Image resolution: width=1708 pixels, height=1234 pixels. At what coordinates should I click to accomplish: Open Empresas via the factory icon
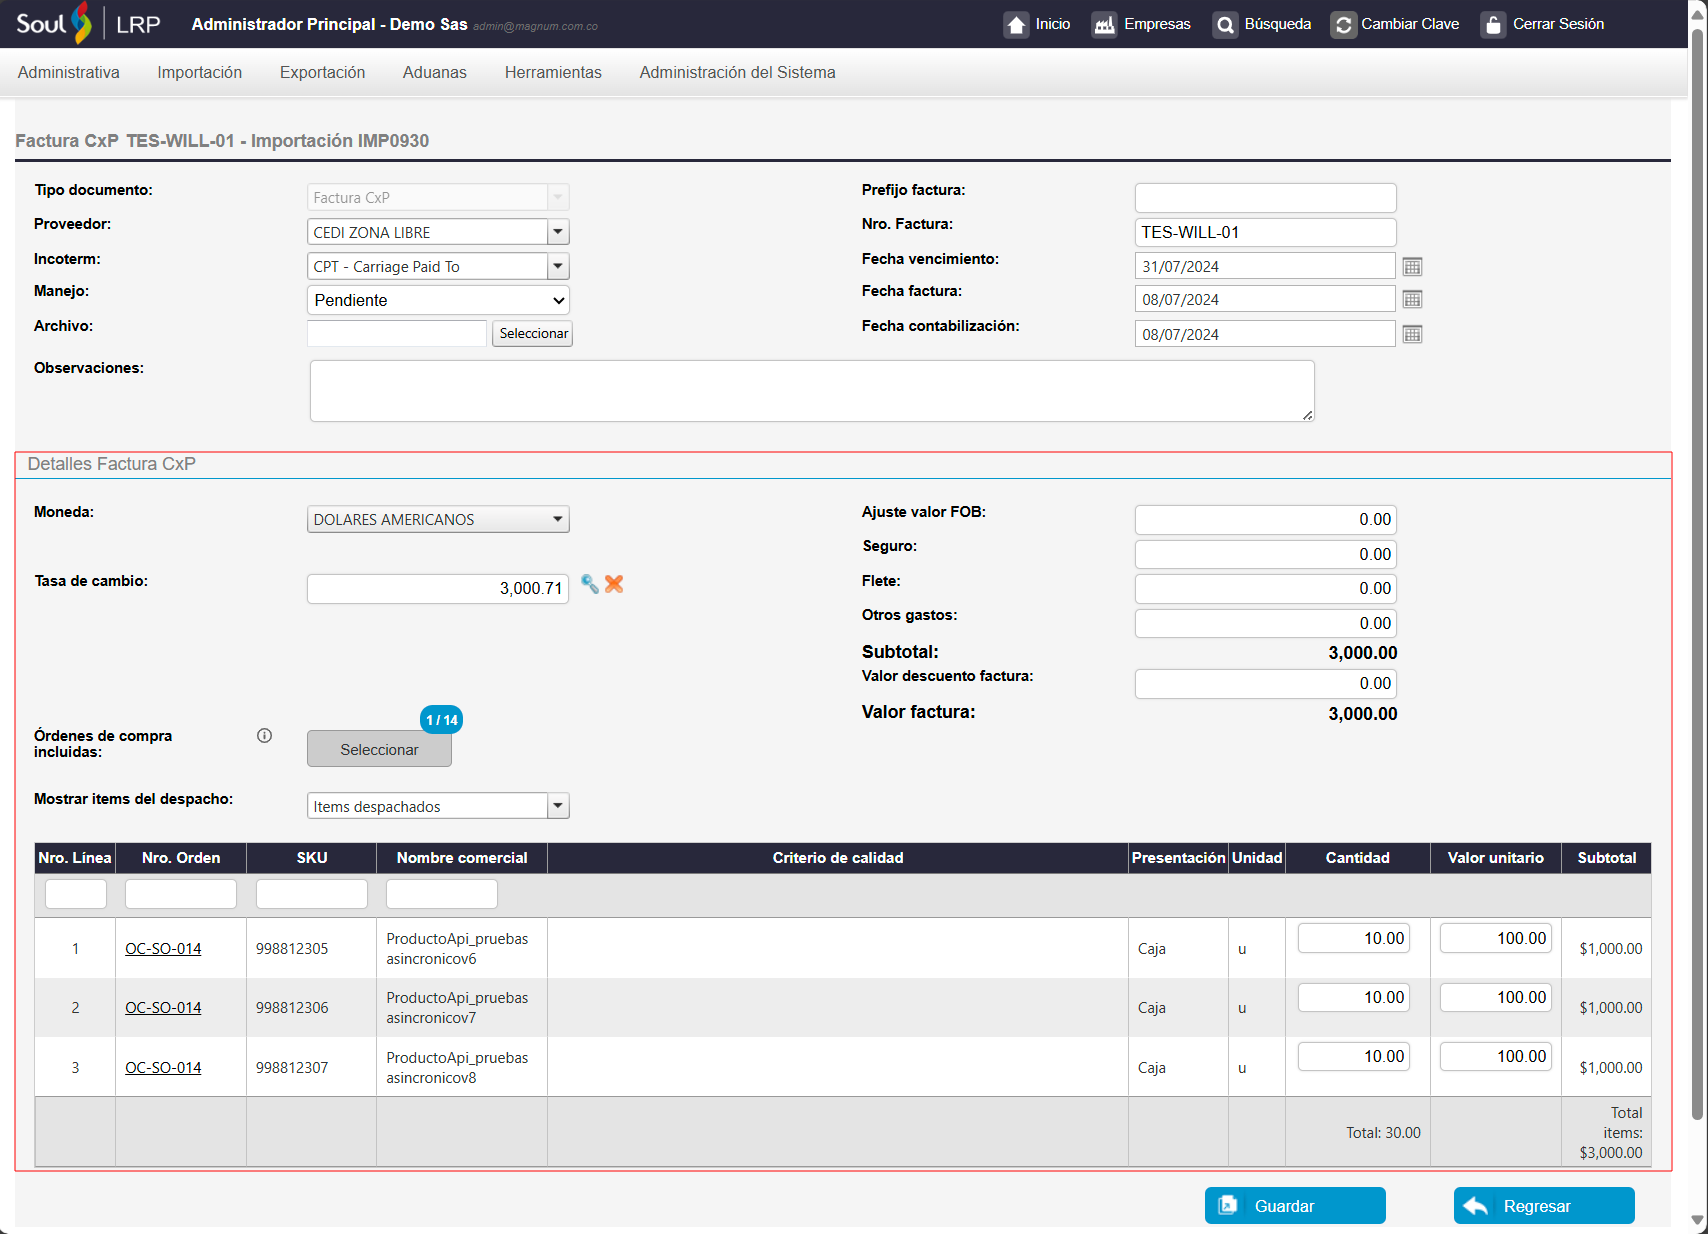click(x=1104, y=25)
